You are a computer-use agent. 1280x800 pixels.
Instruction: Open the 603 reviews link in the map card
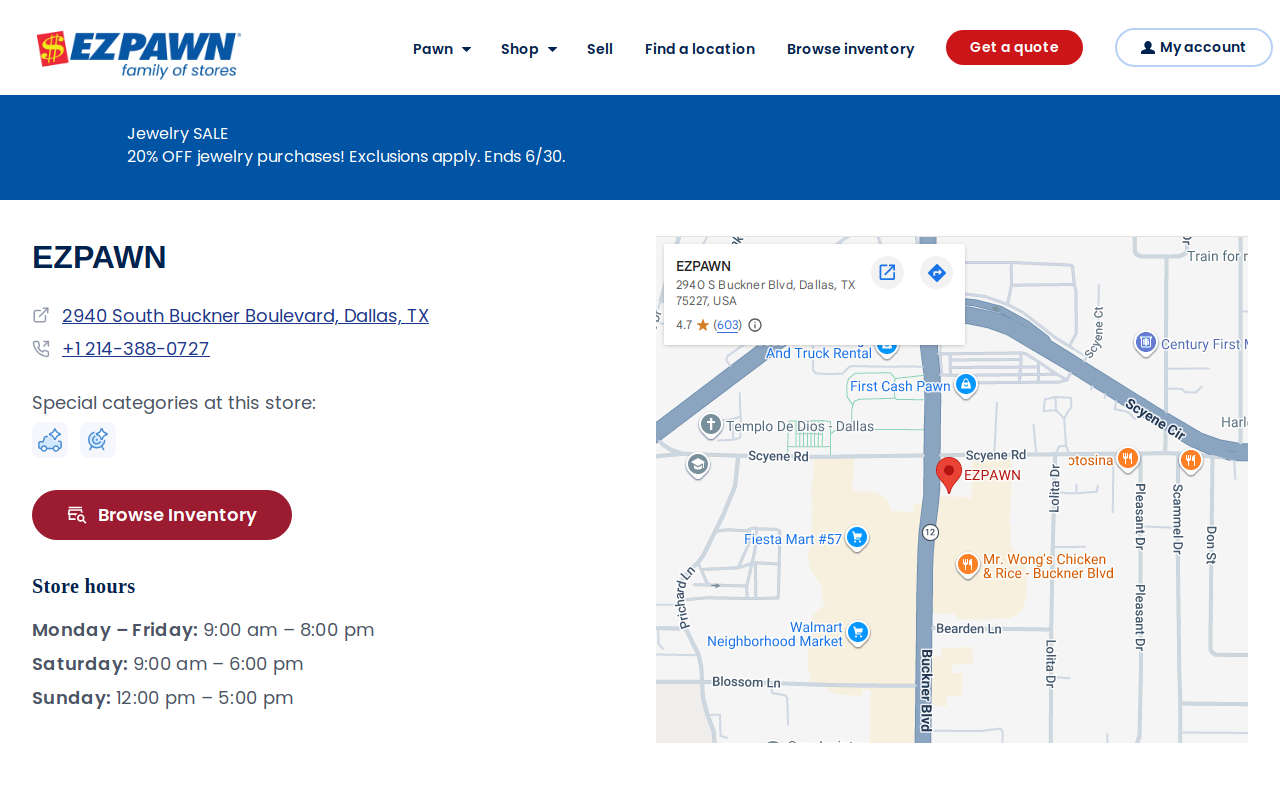tap(728, 325)
